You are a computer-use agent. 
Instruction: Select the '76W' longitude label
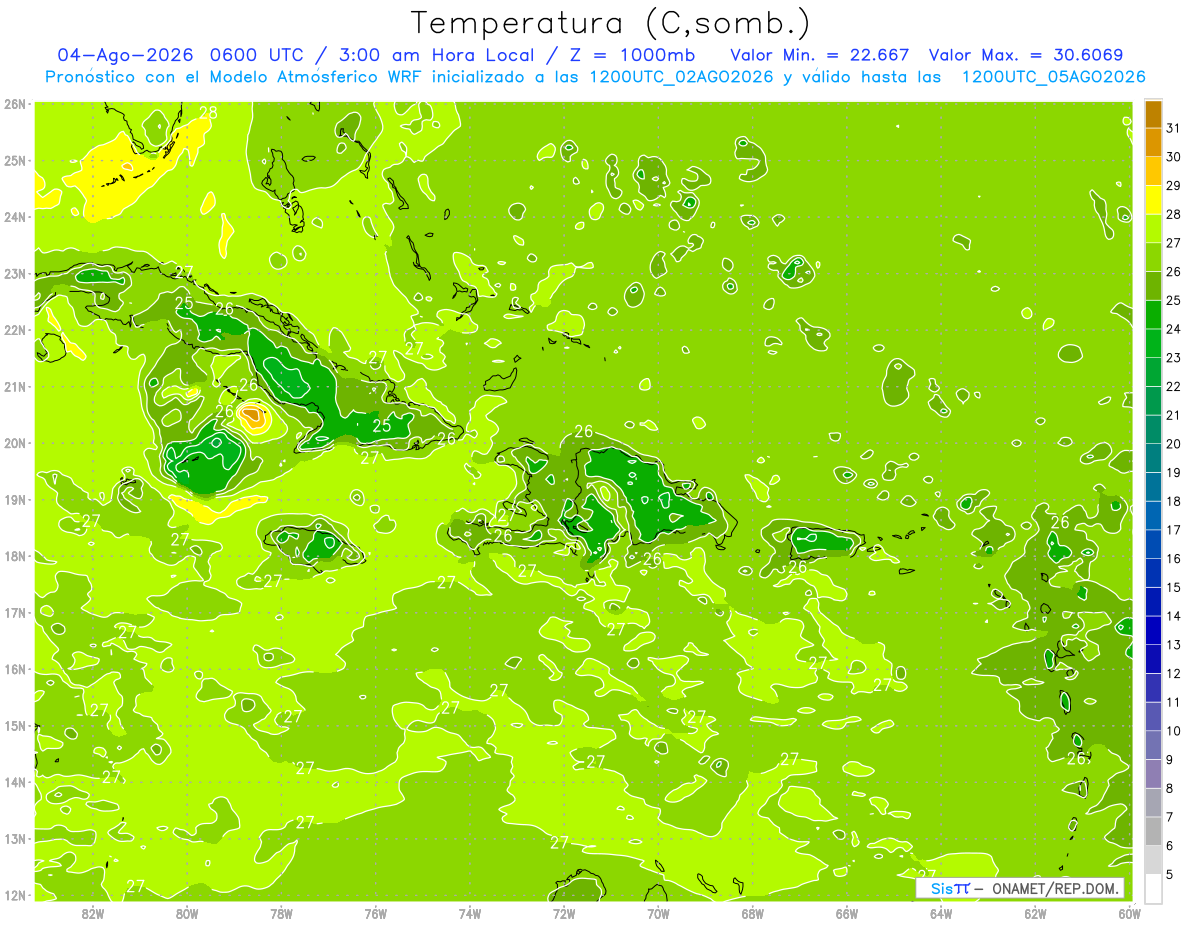click(376, 913)
